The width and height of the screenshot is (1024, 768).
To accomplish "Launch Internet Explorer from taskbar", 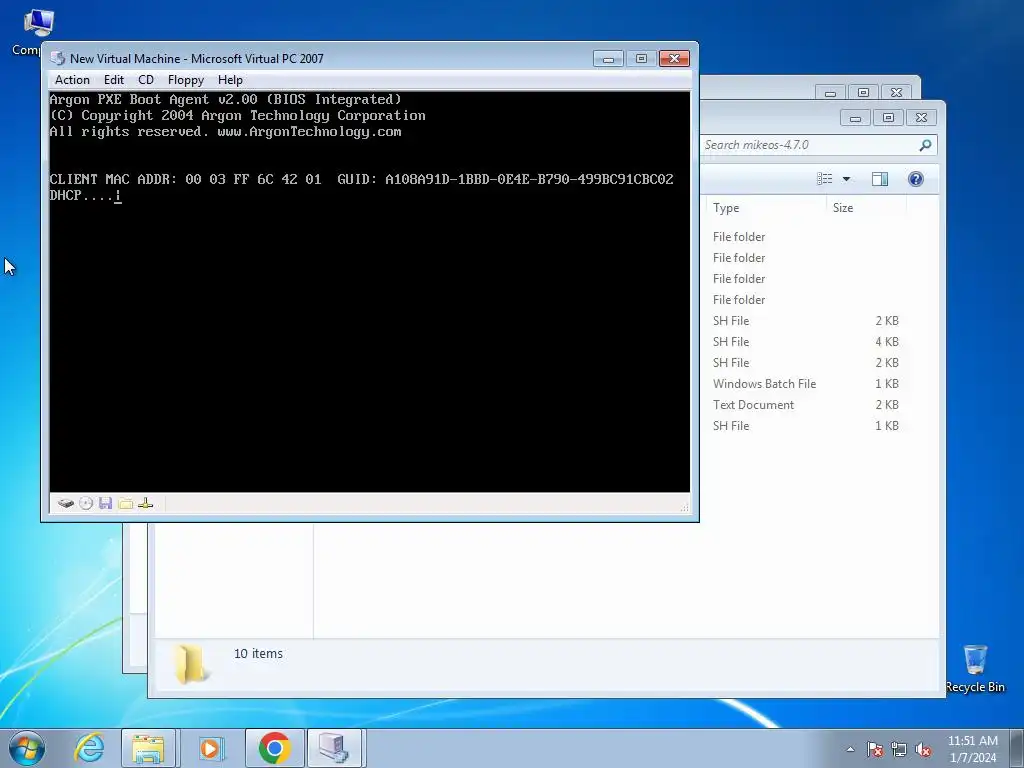I will (x=89, y=748).
